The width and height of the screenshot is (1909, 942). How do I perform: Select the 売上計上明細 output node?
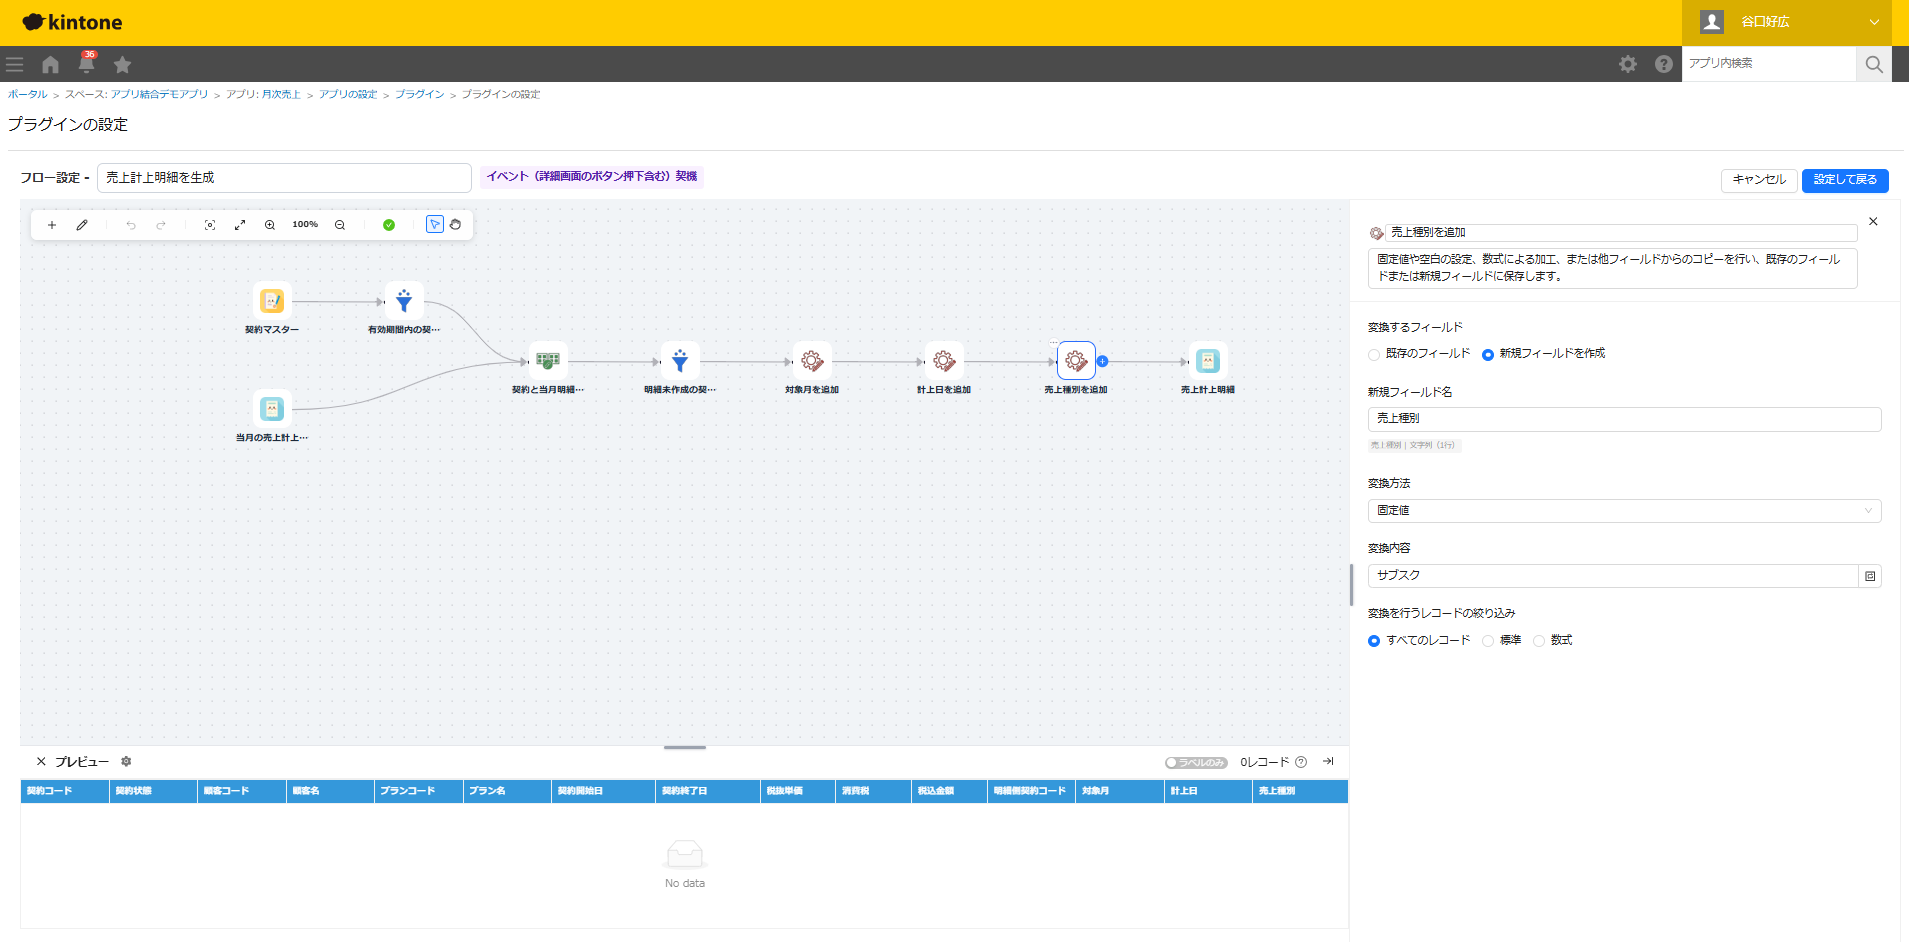pyautogui.click(x=1208, y=361)
